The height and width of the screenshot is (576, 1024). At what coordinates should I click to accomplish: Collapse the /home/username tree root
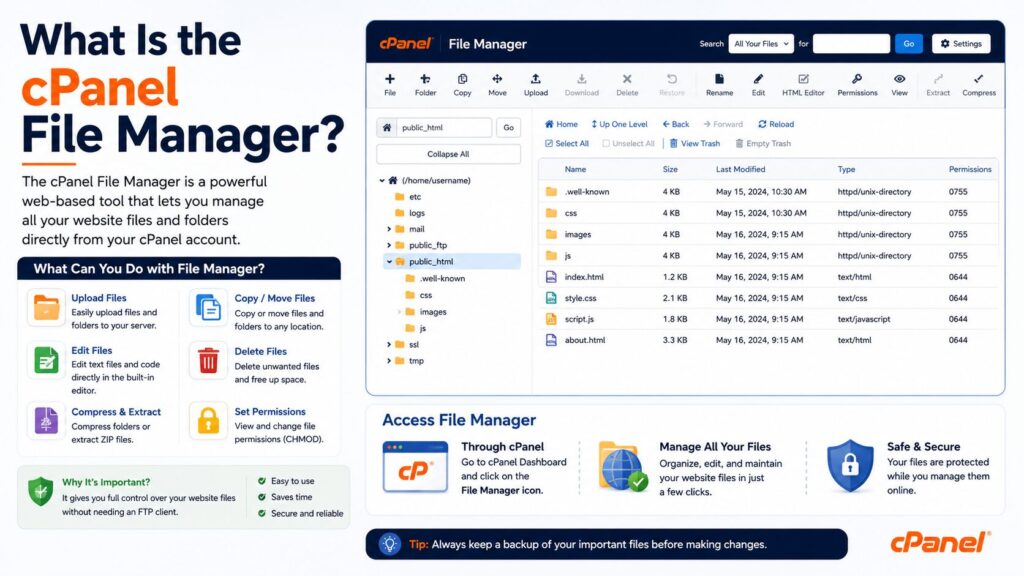pyautogui.click(x=382, y=180)
